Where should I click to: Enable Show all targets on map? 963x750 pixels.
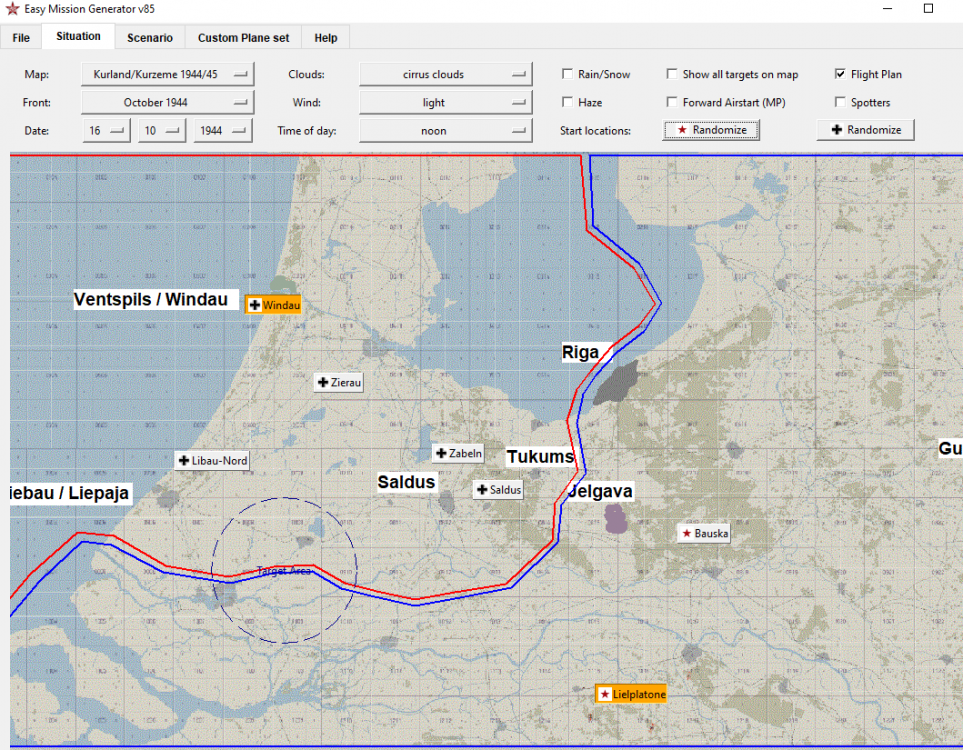[x=672, y=74]
